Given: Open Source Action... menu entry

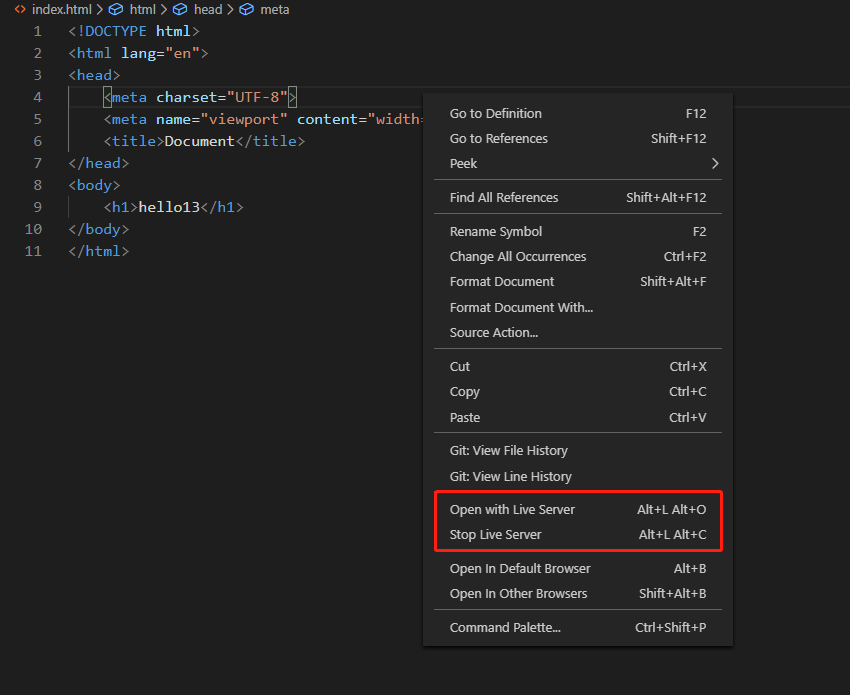Looking at the screenshot, I should click(494, 333).
